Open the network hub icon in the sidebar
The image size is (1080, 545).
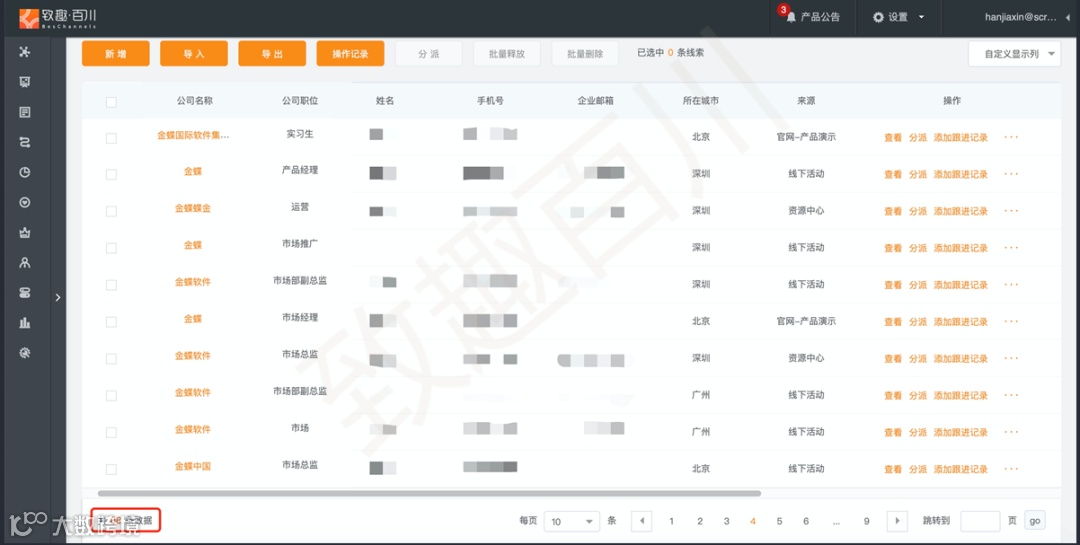tap(25, 52)
